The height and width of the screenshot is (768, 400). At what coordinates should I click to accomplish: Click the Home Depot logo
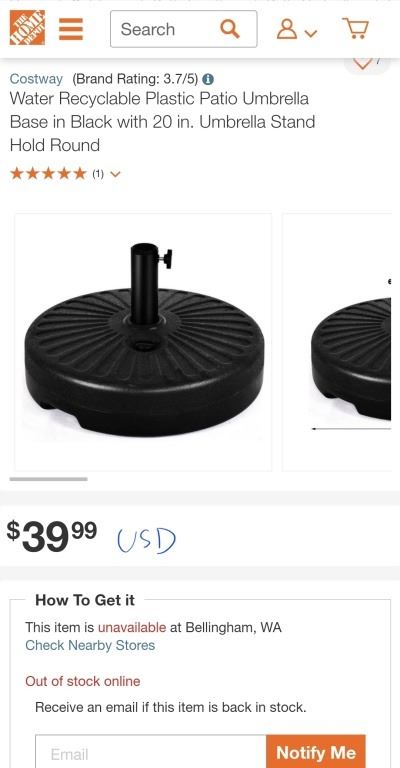click(x=27, y=28)
